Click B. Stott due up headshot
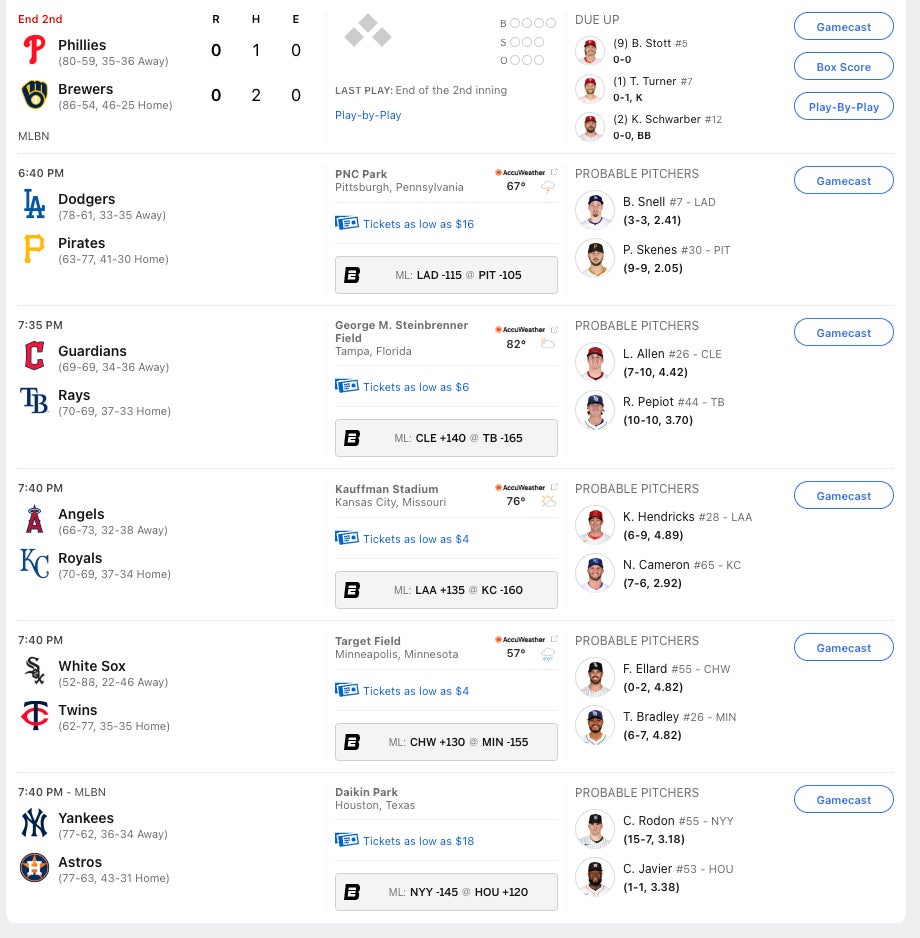This screenshot has width=920, height=938. 590,51
